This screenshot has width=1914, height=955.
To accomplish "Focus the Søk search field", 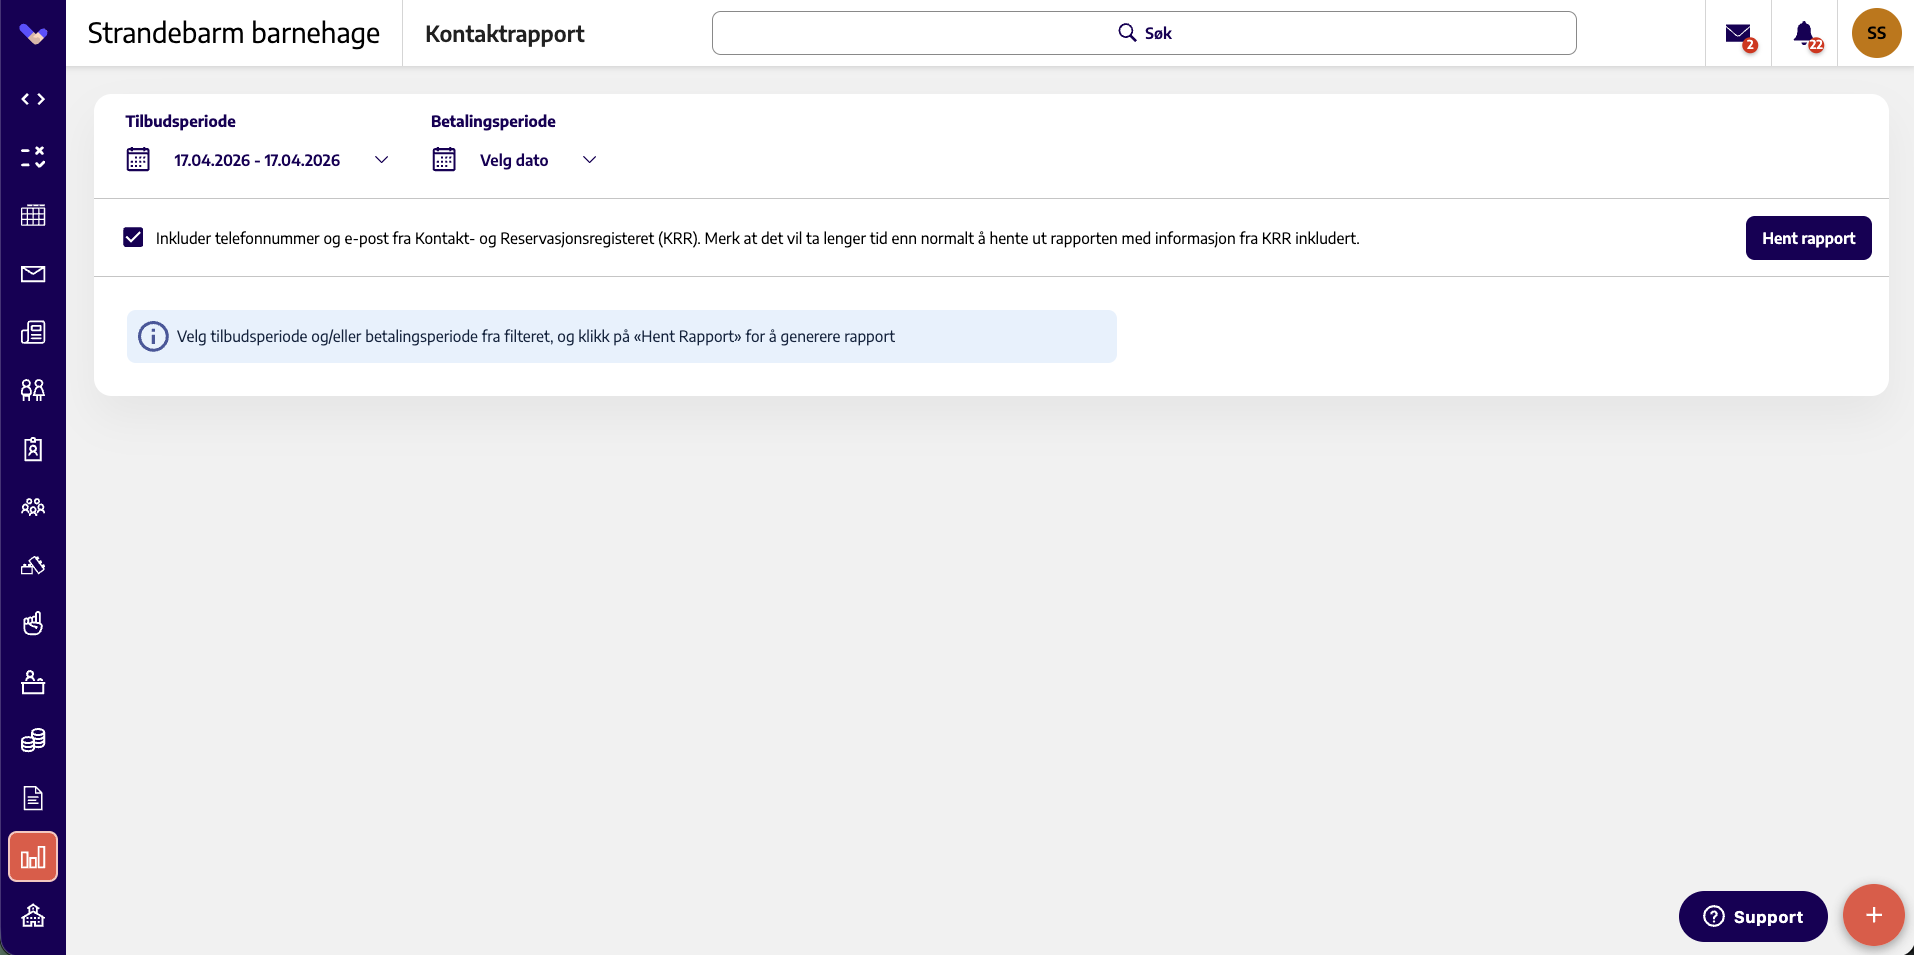I will point(1144,33).
